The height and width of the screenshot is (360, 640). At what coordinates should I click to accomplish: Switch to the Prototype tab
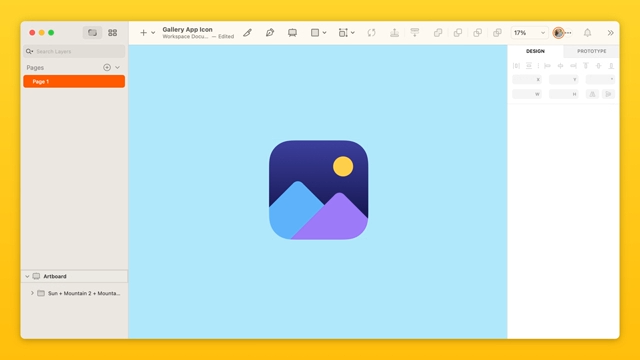point(591,51)
